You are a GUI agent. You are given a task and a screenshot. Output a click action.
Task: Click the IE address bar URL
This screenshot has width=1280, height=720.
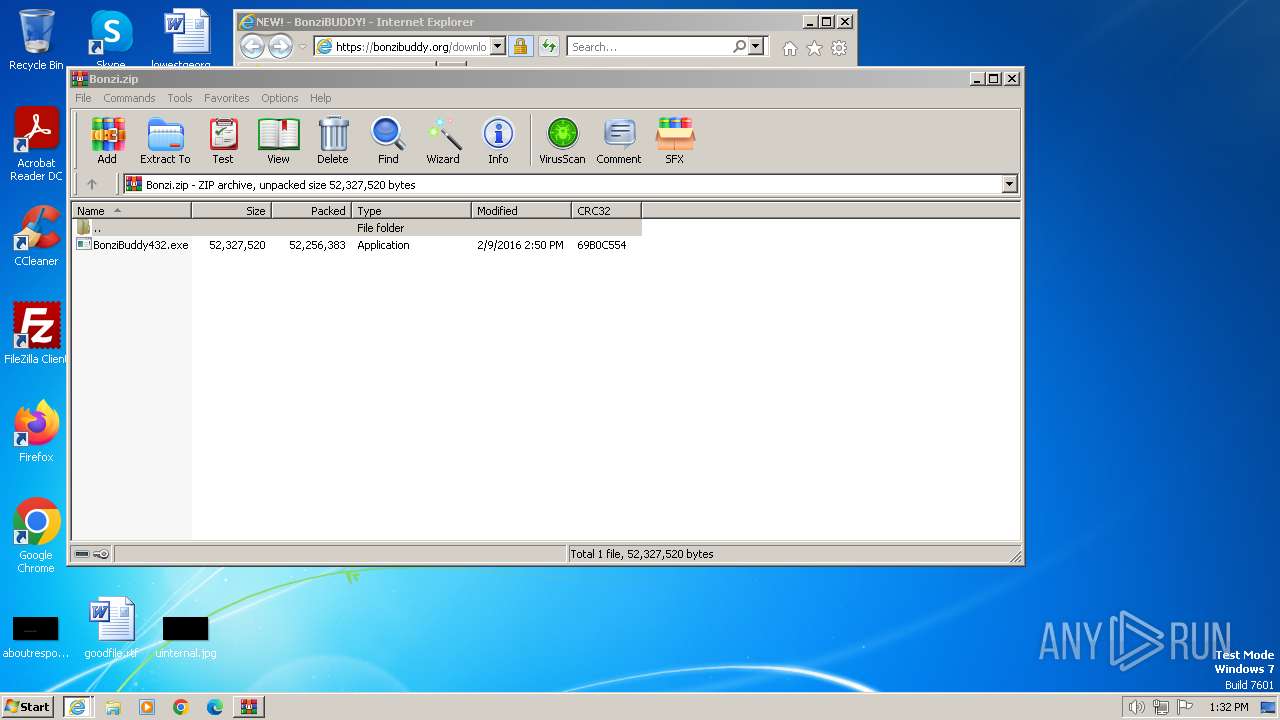tap(410, 47)
